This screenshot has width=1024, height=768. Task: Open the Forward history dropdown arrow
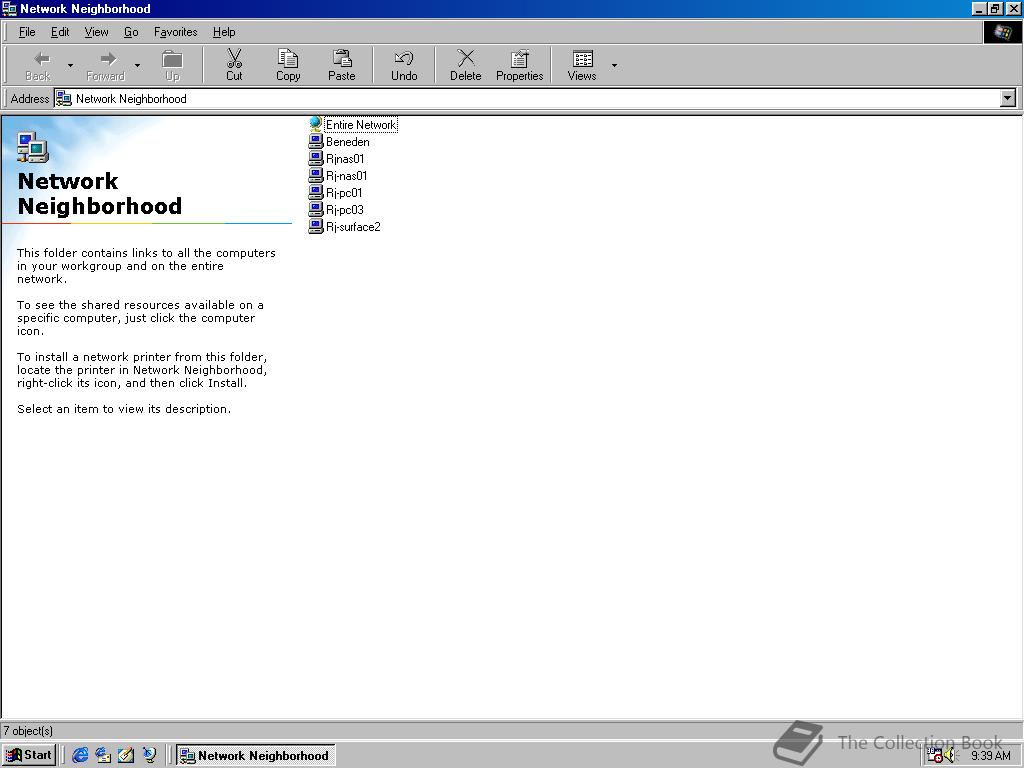pos(137,65)
